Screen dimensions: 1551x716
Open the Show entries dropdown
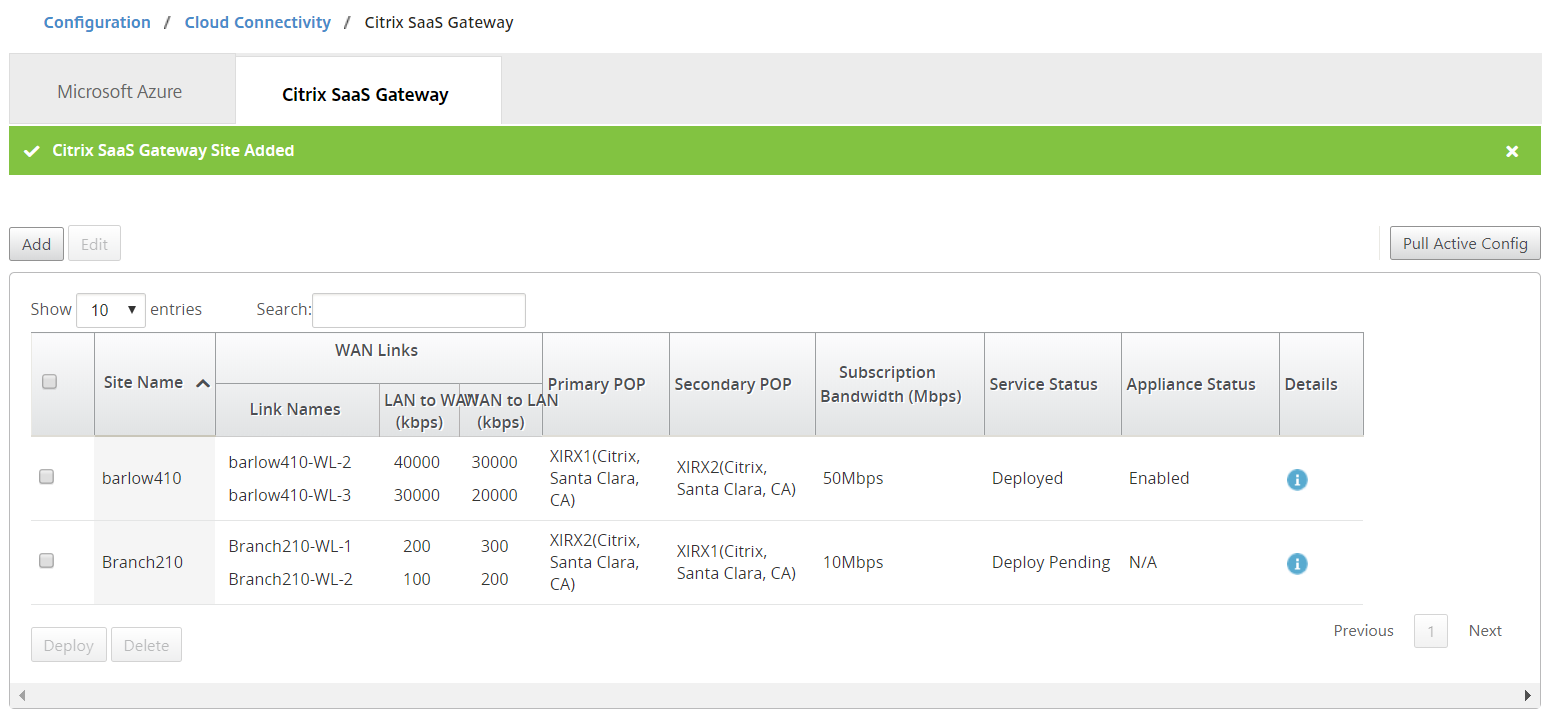110,310
